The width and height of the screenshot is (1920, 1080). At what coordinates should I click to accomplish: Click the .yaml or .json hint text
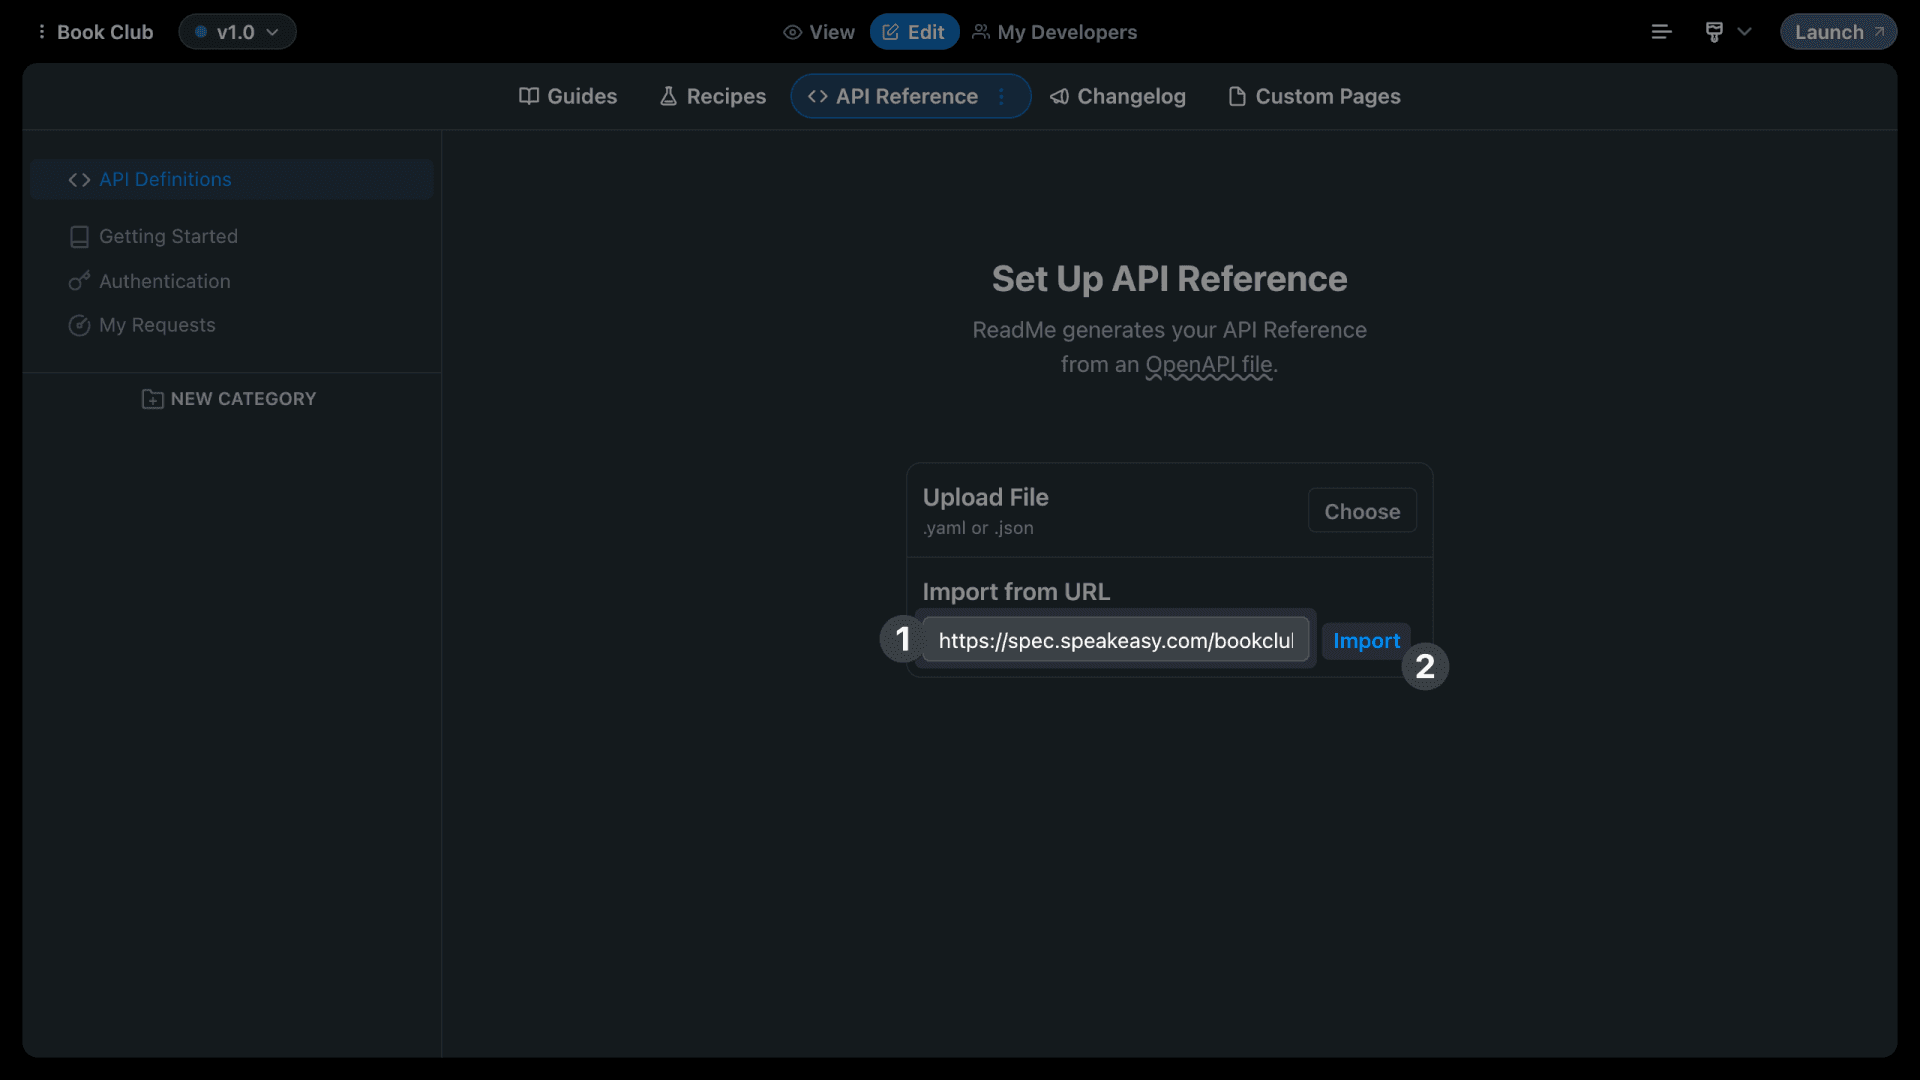pyautogui.click(x=978, y=528)
